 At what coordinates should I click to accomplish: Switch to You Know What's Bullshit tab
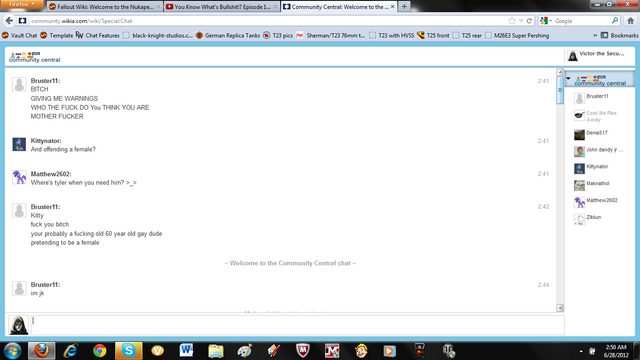point(222,7)
